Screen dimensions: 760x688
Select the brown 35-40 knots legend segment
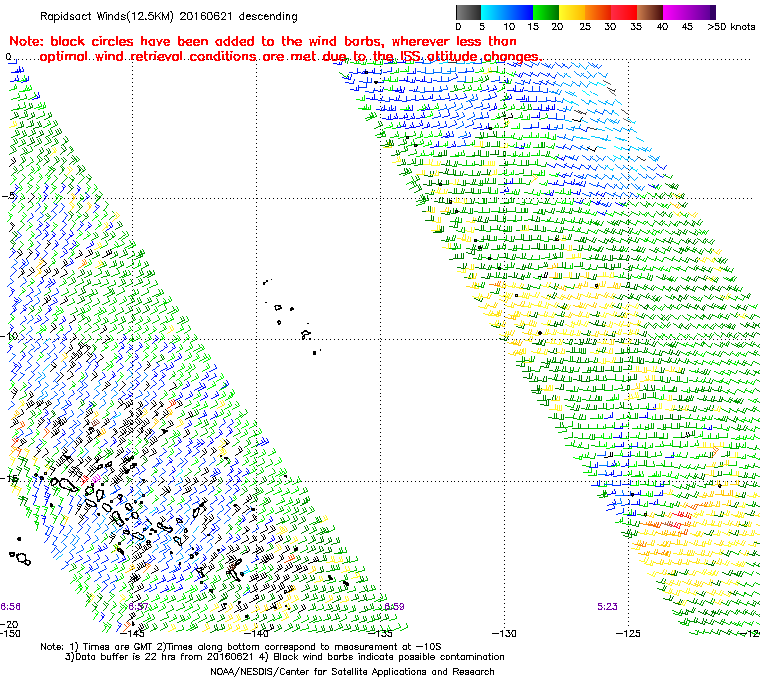pyautogui.click(x=650, y=12)
